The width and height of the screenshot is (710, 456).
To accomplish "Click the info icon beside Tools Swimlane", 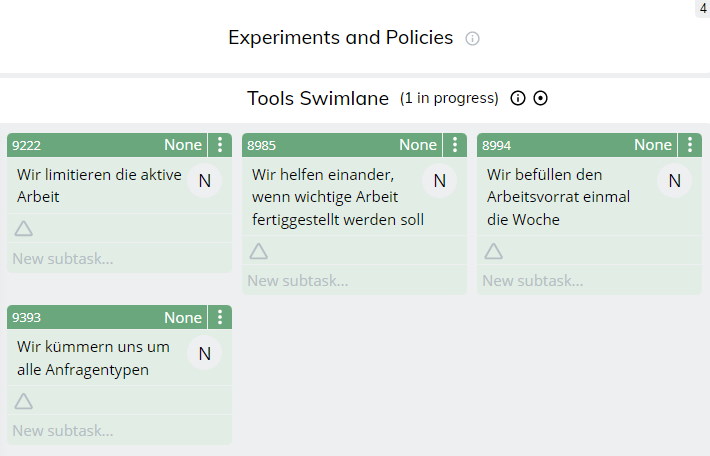I will pos(518,98).
